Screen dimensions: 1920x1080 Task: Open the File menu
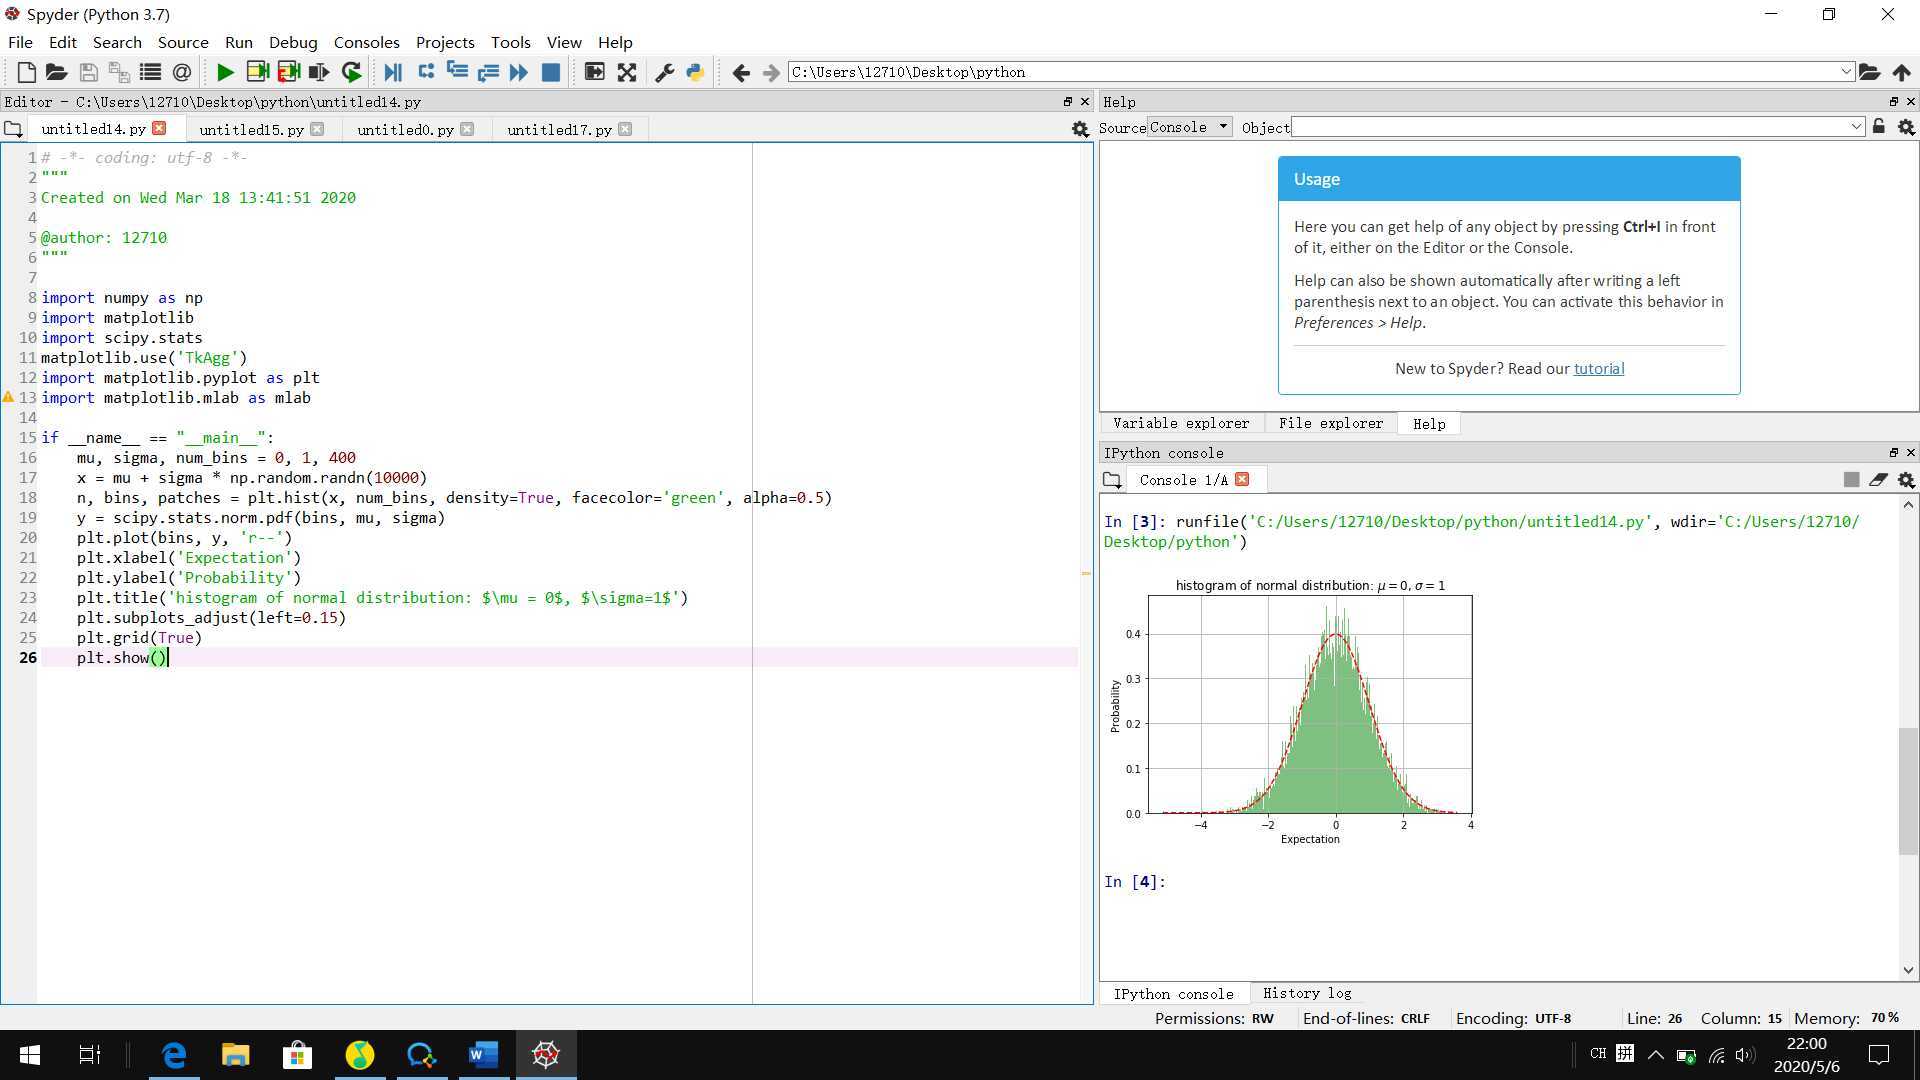coord(20,42)
